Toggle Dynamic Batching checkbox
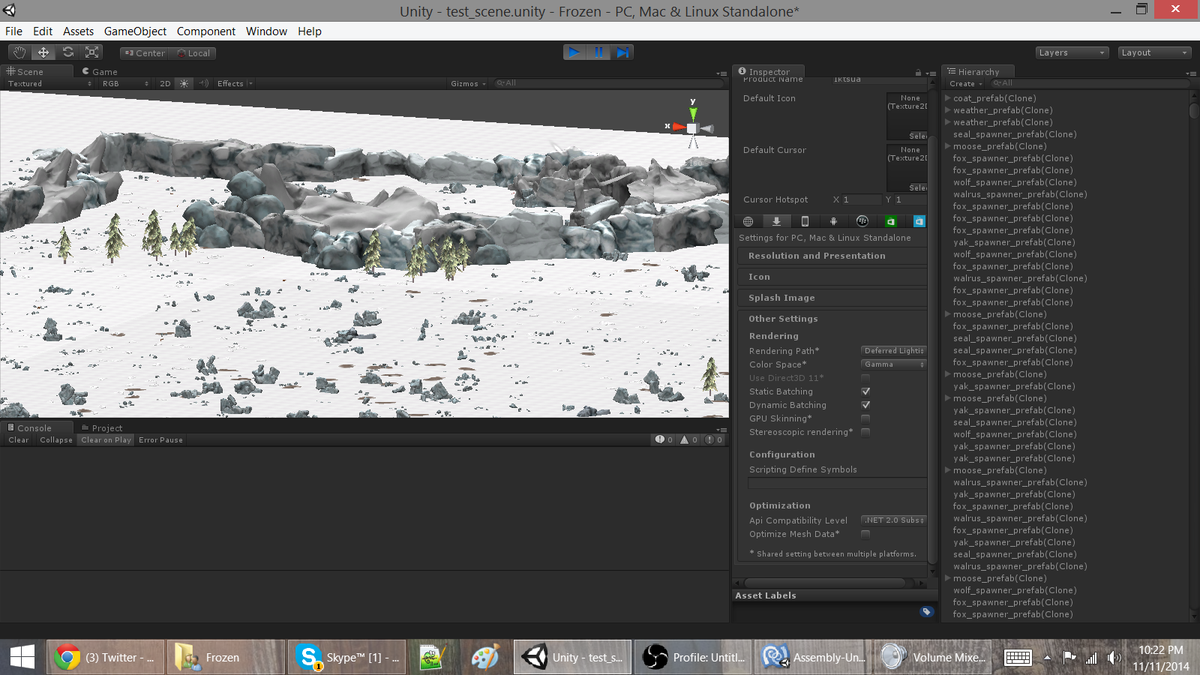The width and height of the screenshot is (1200, 675). [x=866, y=405]
